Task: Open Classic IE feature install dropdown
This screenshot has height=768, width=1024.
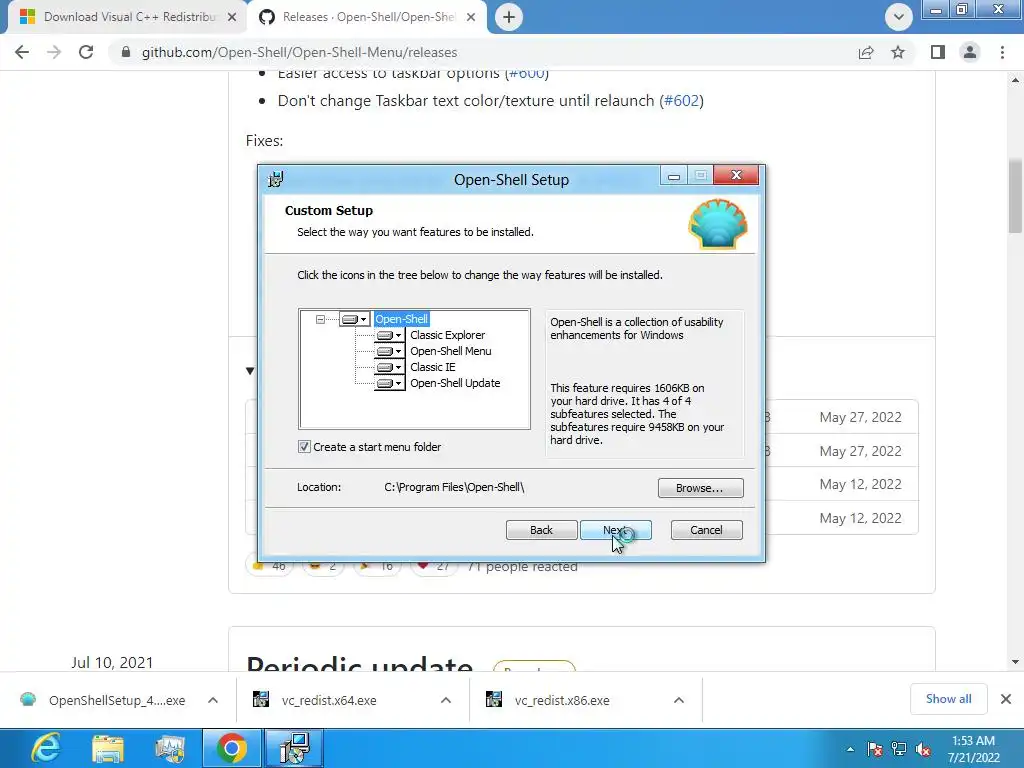Action: click(x=389, y=367)
